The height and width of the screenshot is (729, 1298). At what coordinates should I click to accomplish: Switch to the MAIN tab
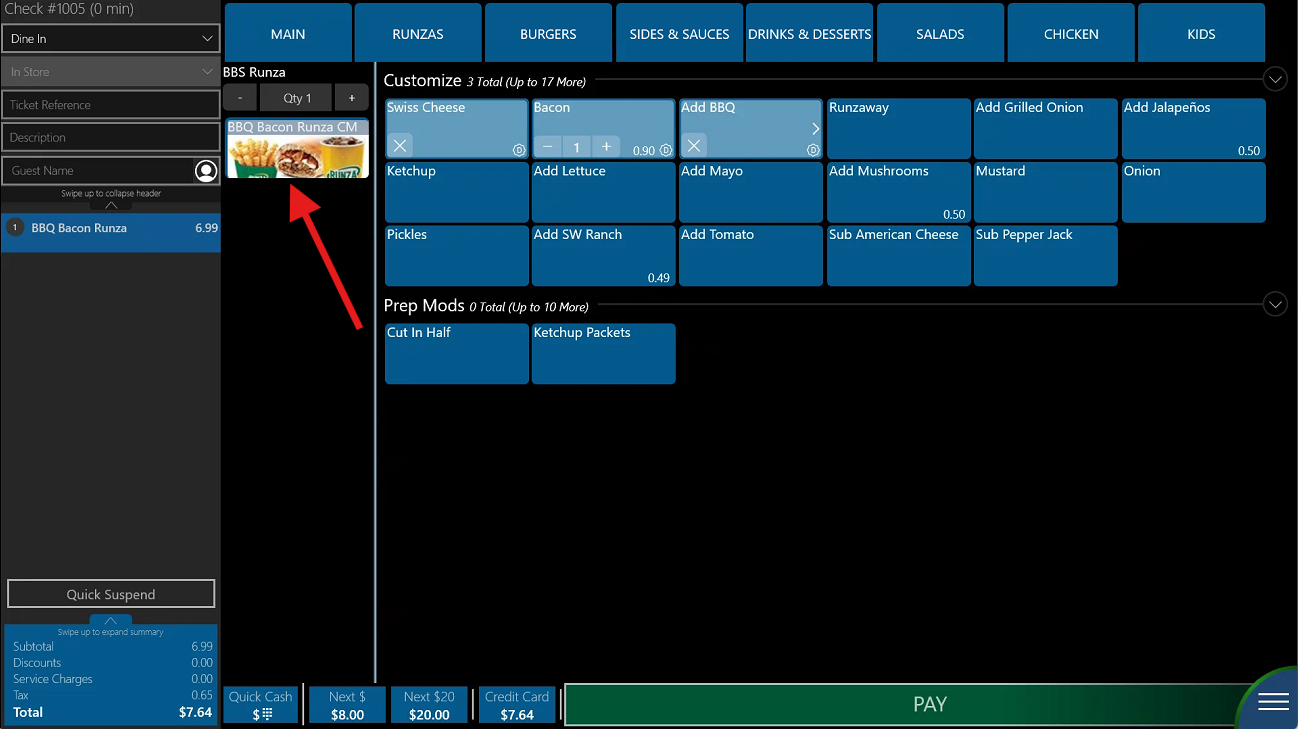[288, 33]
